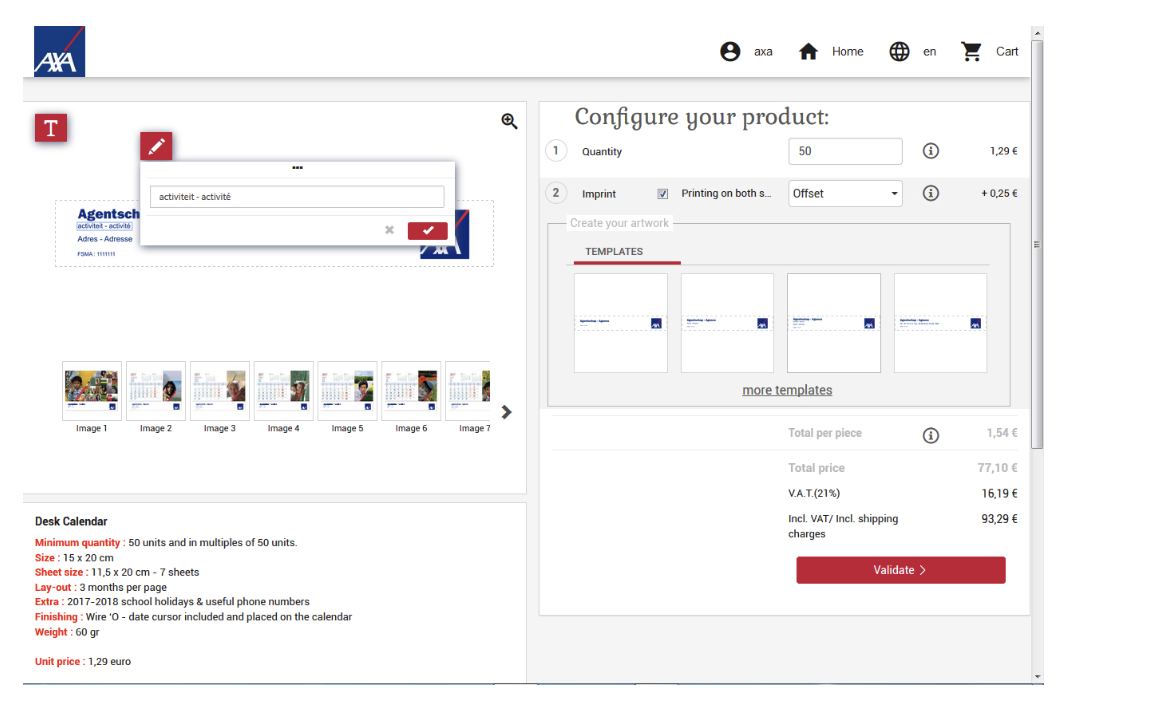Screen dimensions: 1164x720
Task: Select Image 3 thumbnail
Action: point(220,391)
